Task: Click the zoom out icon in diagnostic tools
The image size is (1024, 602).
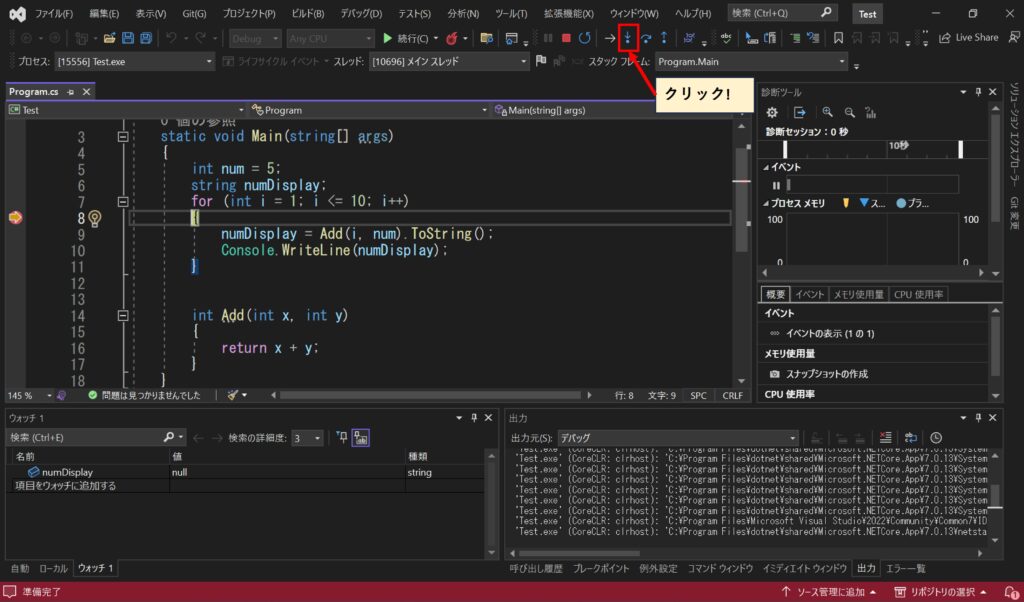Action: pyautogui.click(x=850, y=112)
